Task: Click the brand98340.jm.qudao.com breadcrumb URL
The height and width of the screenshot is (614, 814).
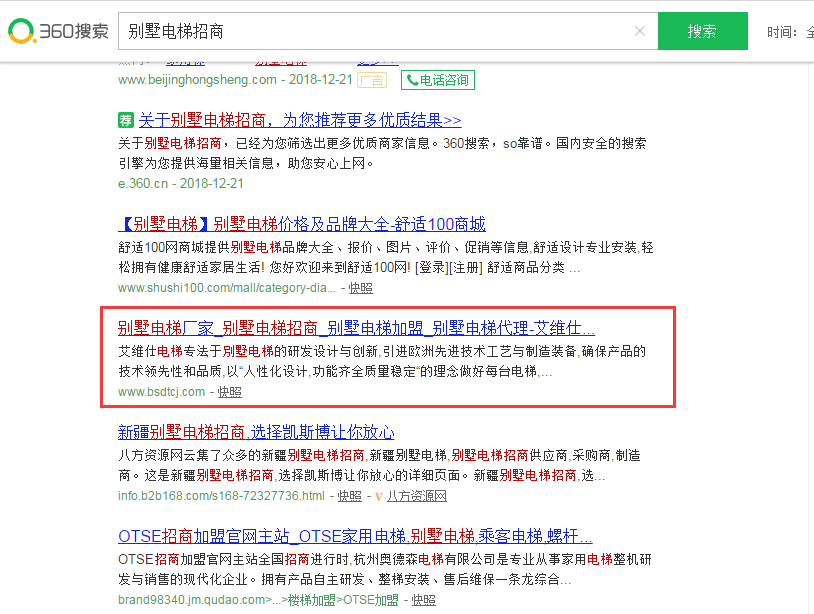Action: coord(258,600)
